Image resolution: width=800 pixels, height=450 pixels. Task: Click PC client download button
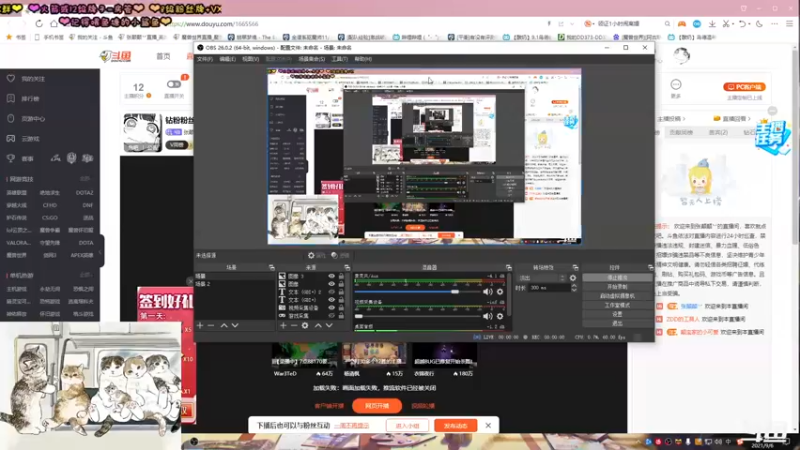(744, 87)
